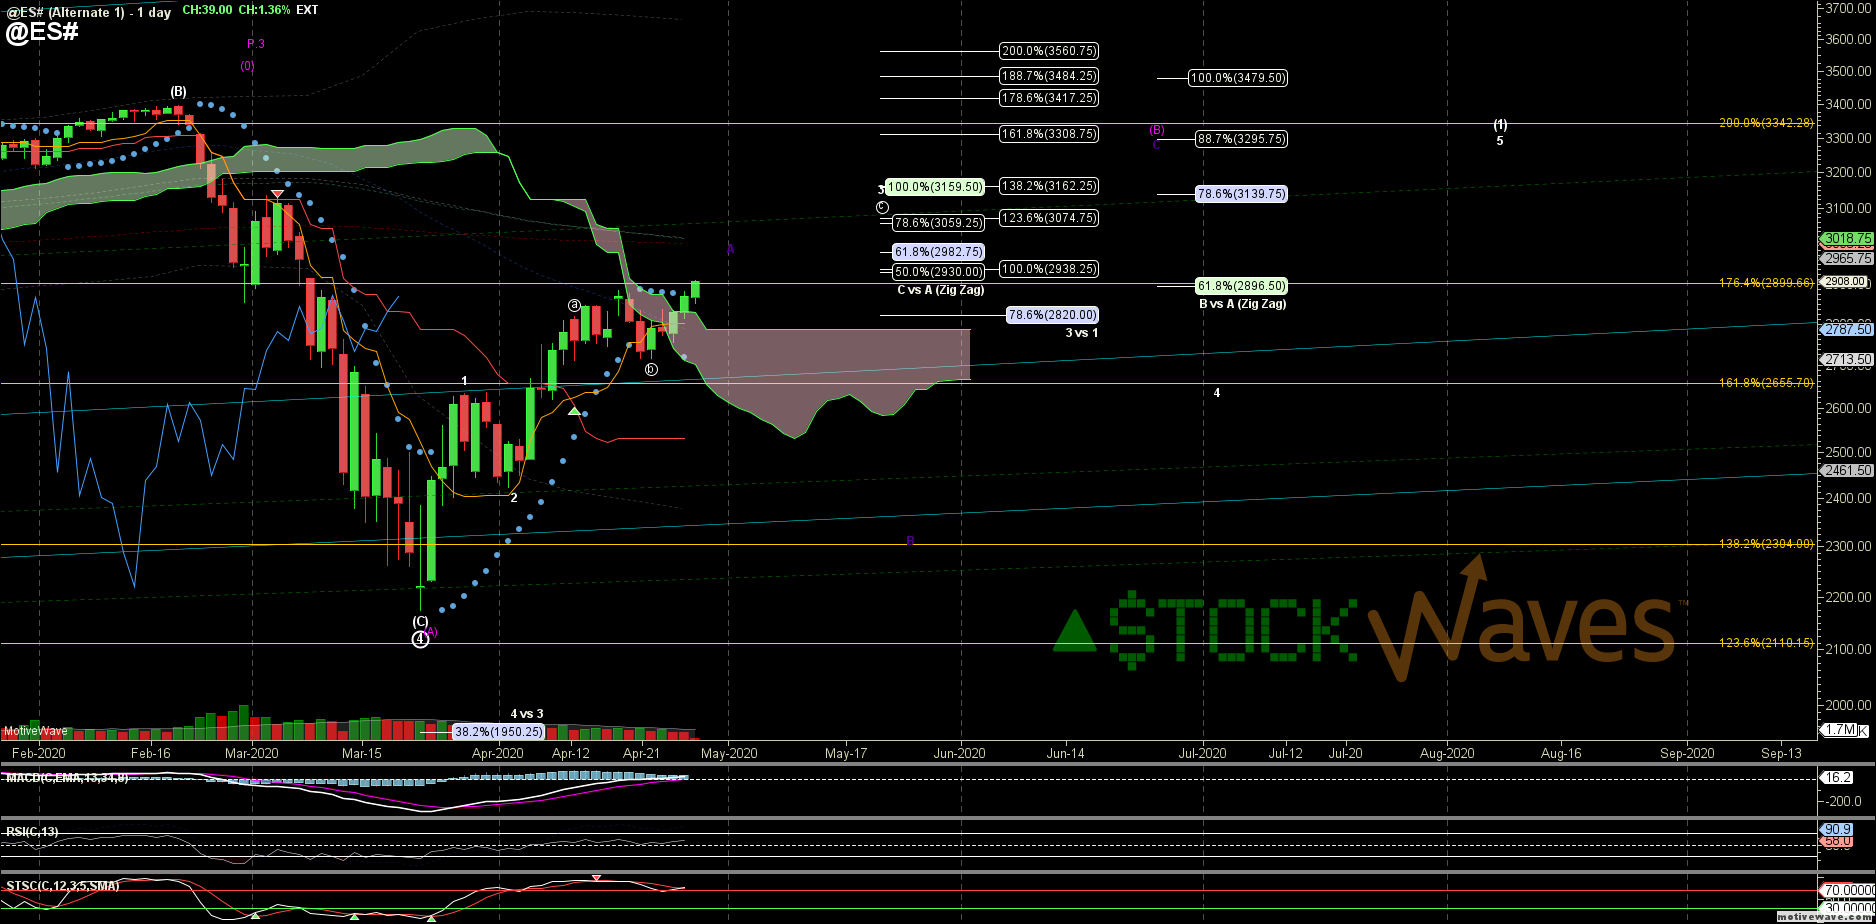This screenshot has height=924, width=1876.
Task: Open the STSC(C,12,3,5,SMA) study label
Action: tap(62, 886)
